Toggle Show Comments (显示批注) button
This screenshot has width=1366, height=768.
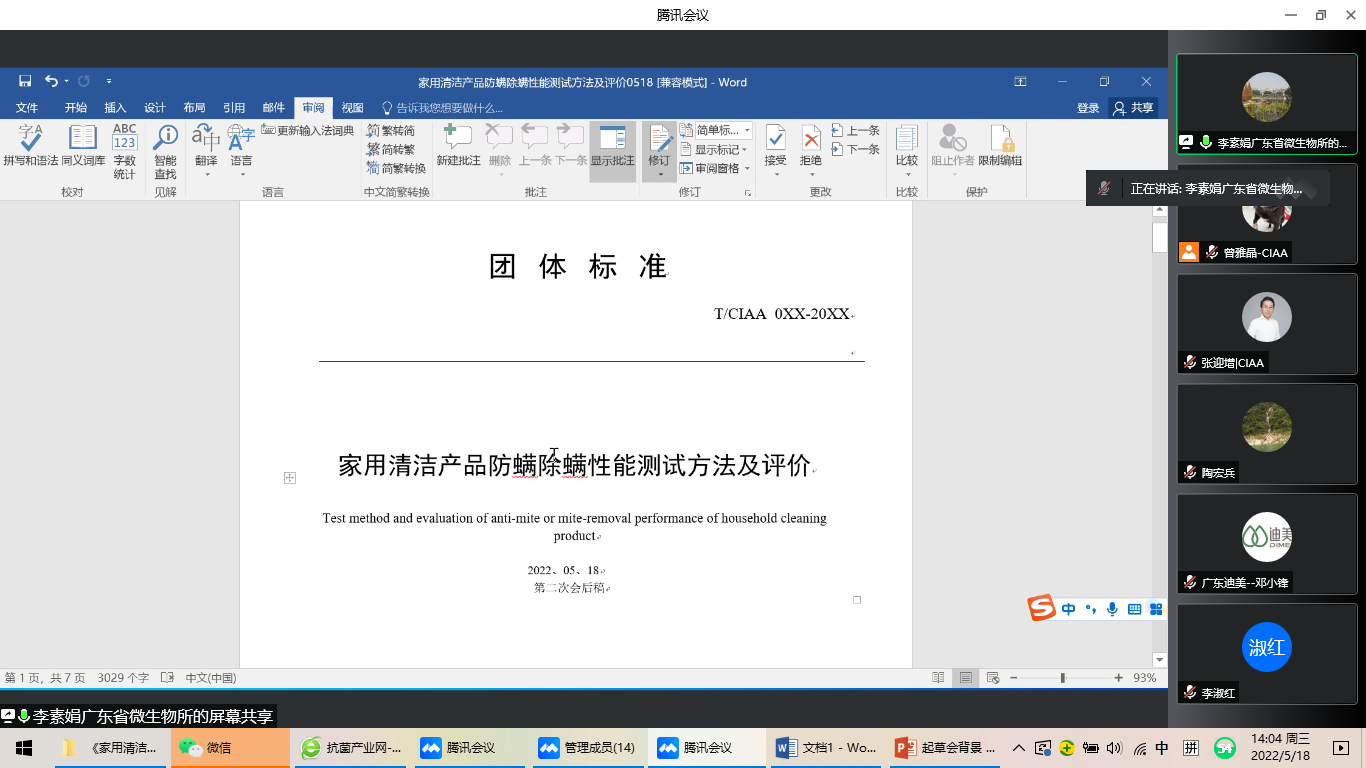click(x=612, y=146)
